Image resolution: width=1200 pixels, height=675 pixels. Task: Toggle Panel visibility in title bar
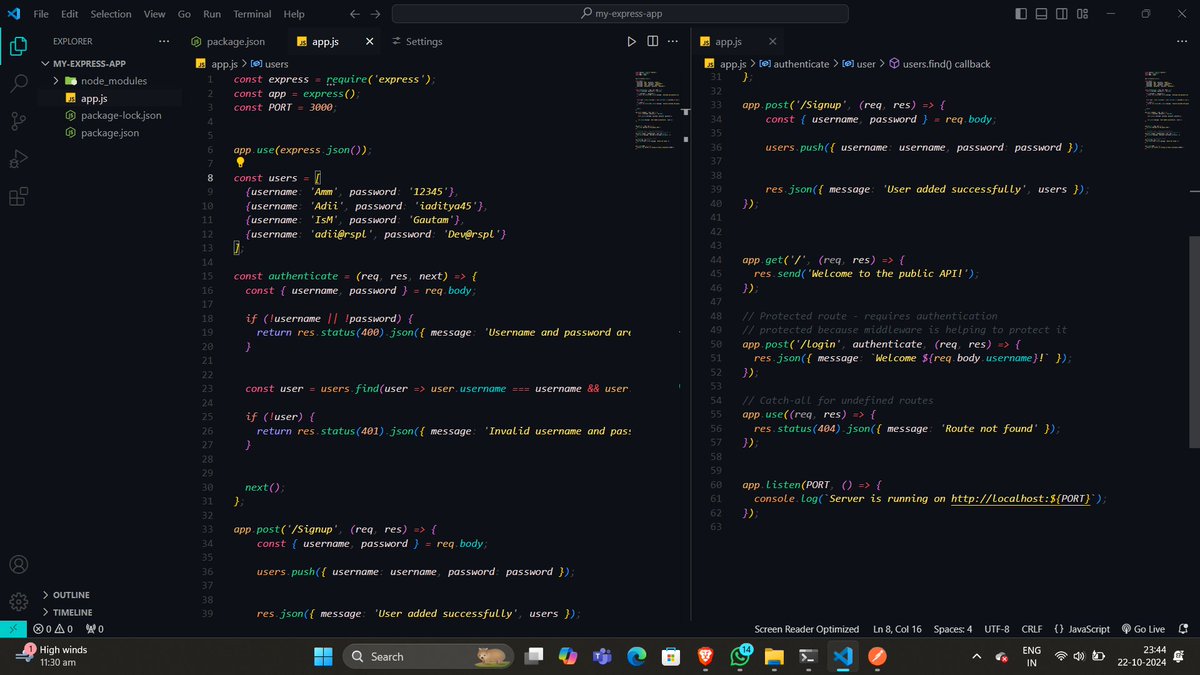click(x=1041, y=14)
